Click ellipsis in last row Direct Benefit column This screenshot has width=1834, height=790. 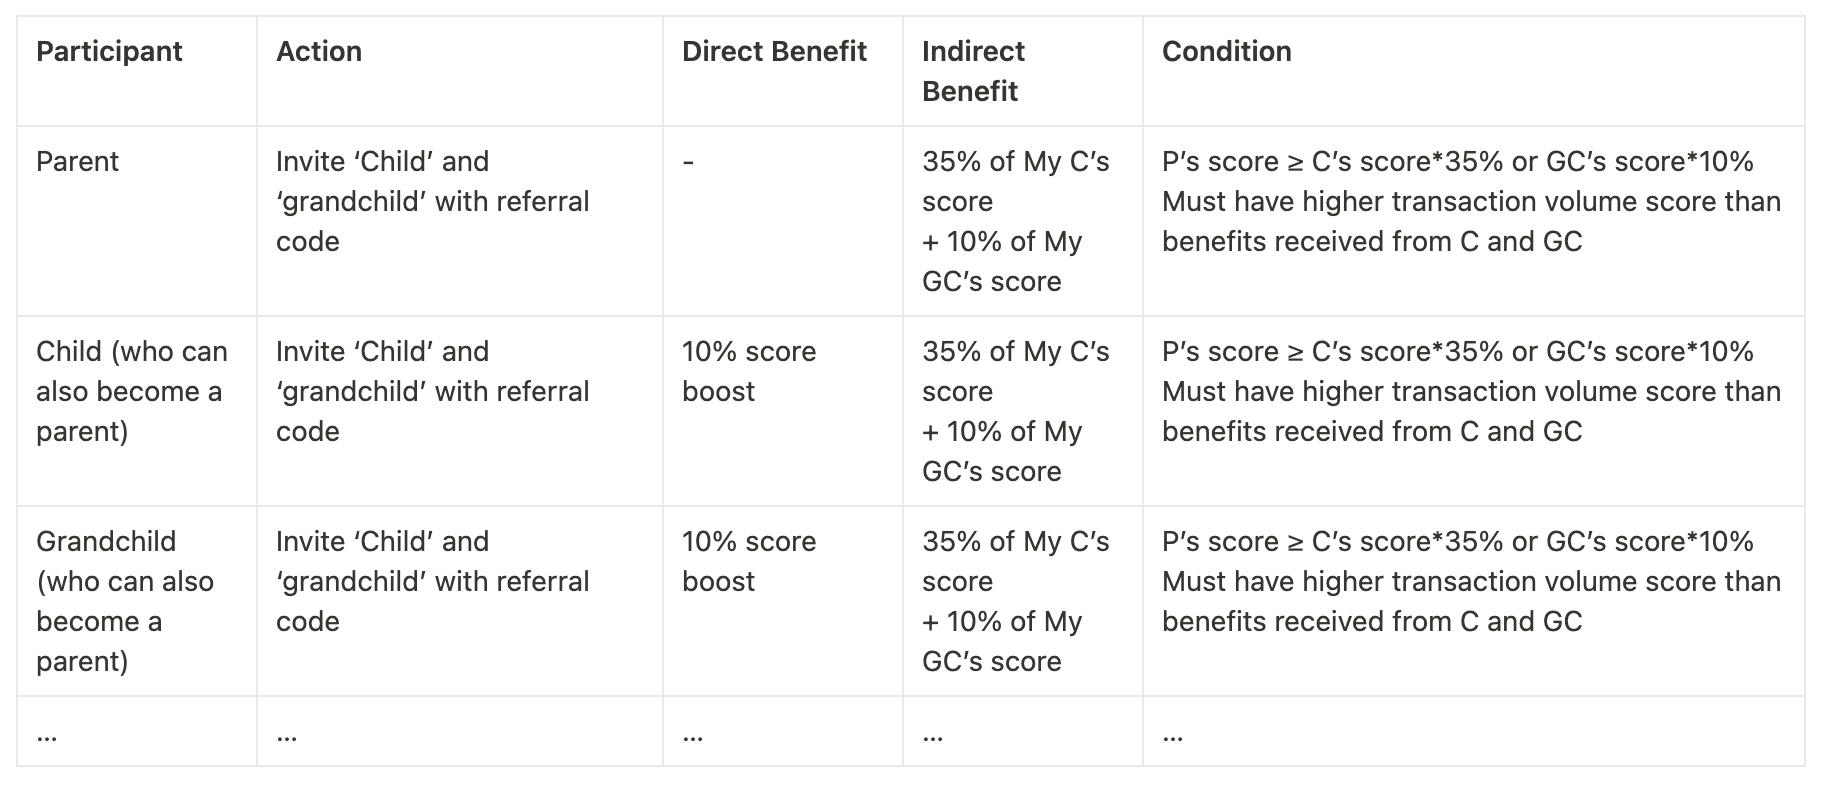[692, 736]
